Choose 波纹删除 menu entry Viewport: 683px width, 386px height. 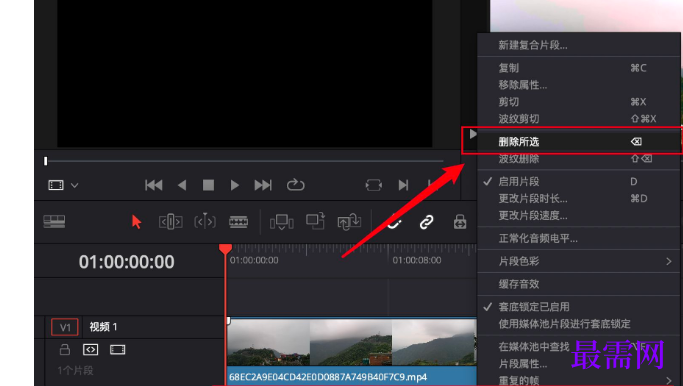tap(579, 159)
